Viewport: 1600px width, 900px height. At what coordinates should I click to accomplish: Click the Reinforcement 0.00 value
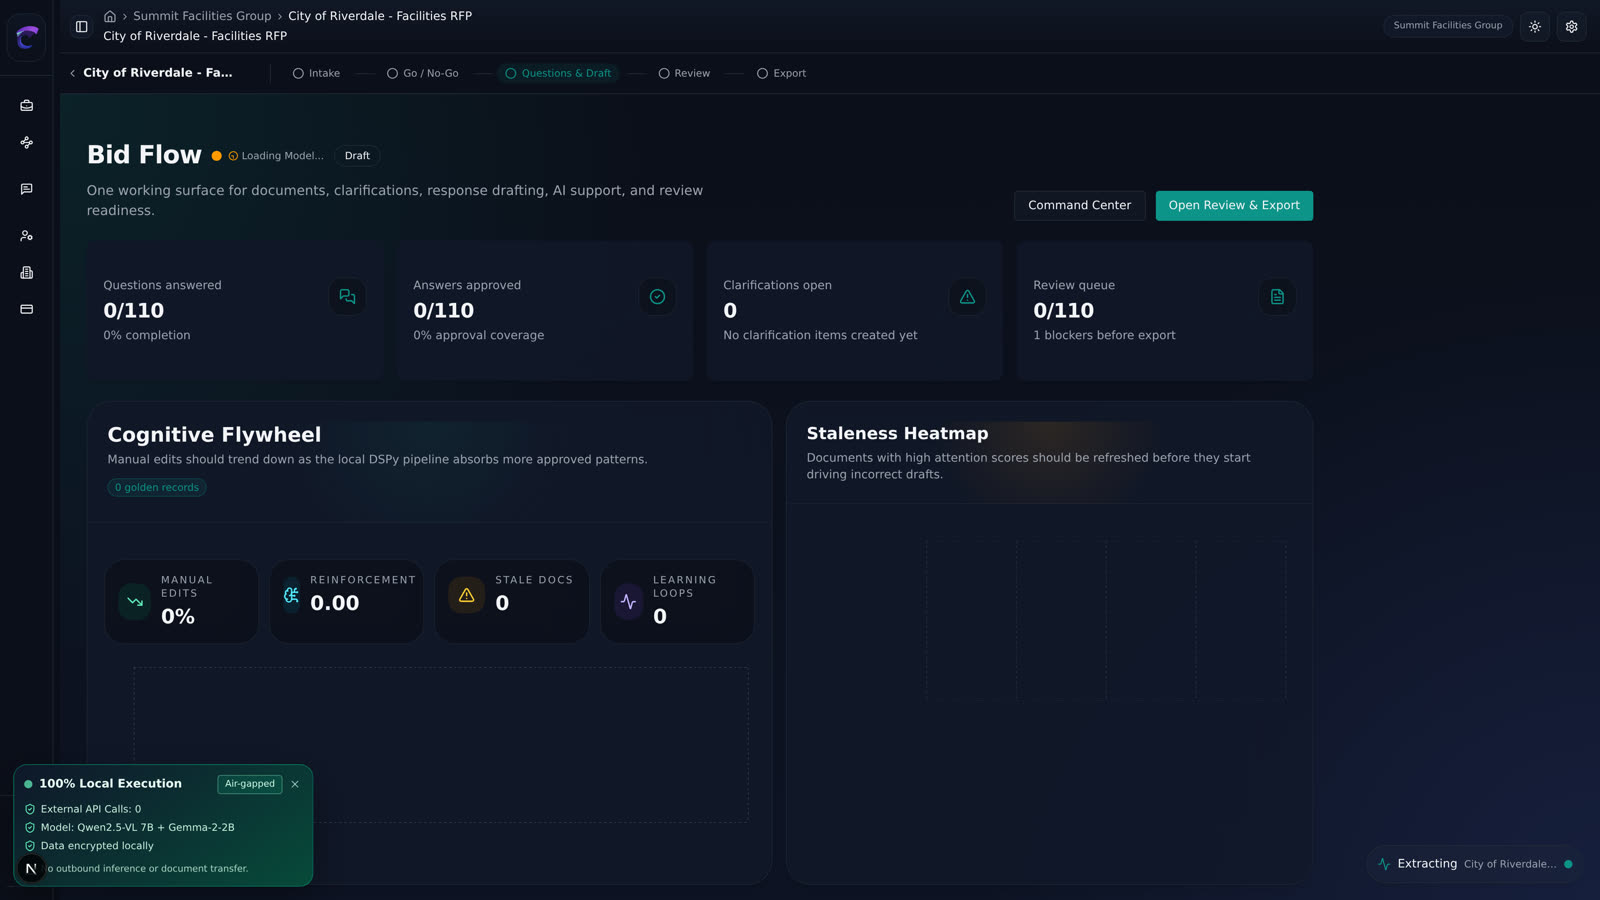click(335, 603)
